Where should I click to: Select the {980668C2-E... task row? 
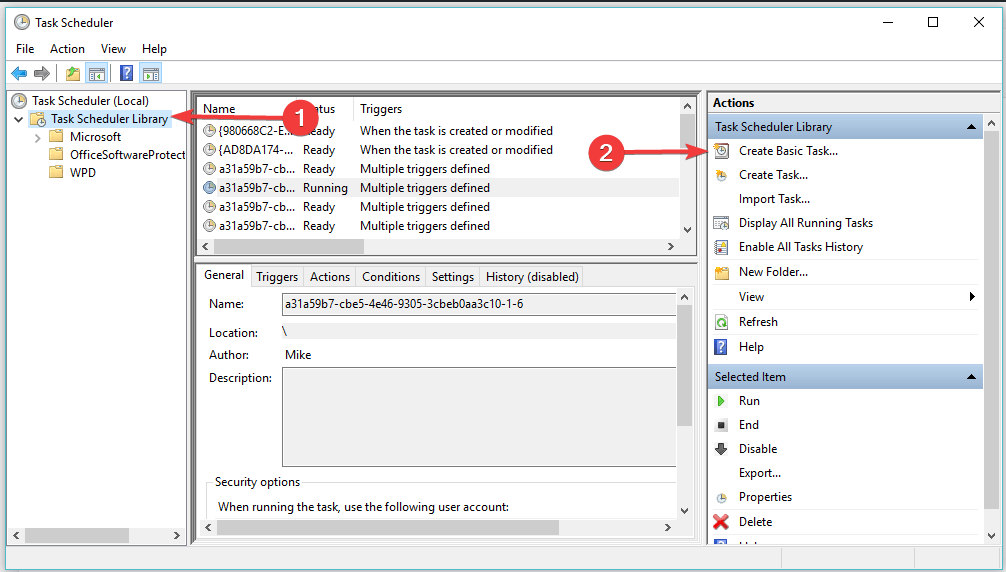(439, 131)
